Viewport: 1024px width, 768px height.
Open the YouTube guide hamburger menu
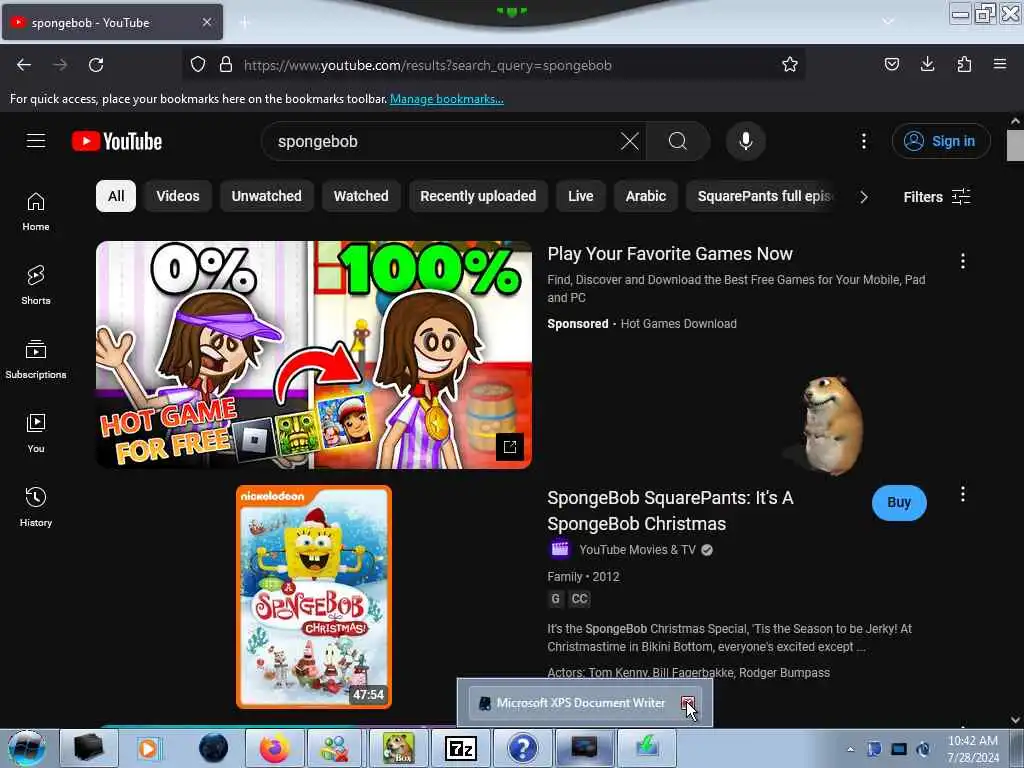[x=36, y=141]
